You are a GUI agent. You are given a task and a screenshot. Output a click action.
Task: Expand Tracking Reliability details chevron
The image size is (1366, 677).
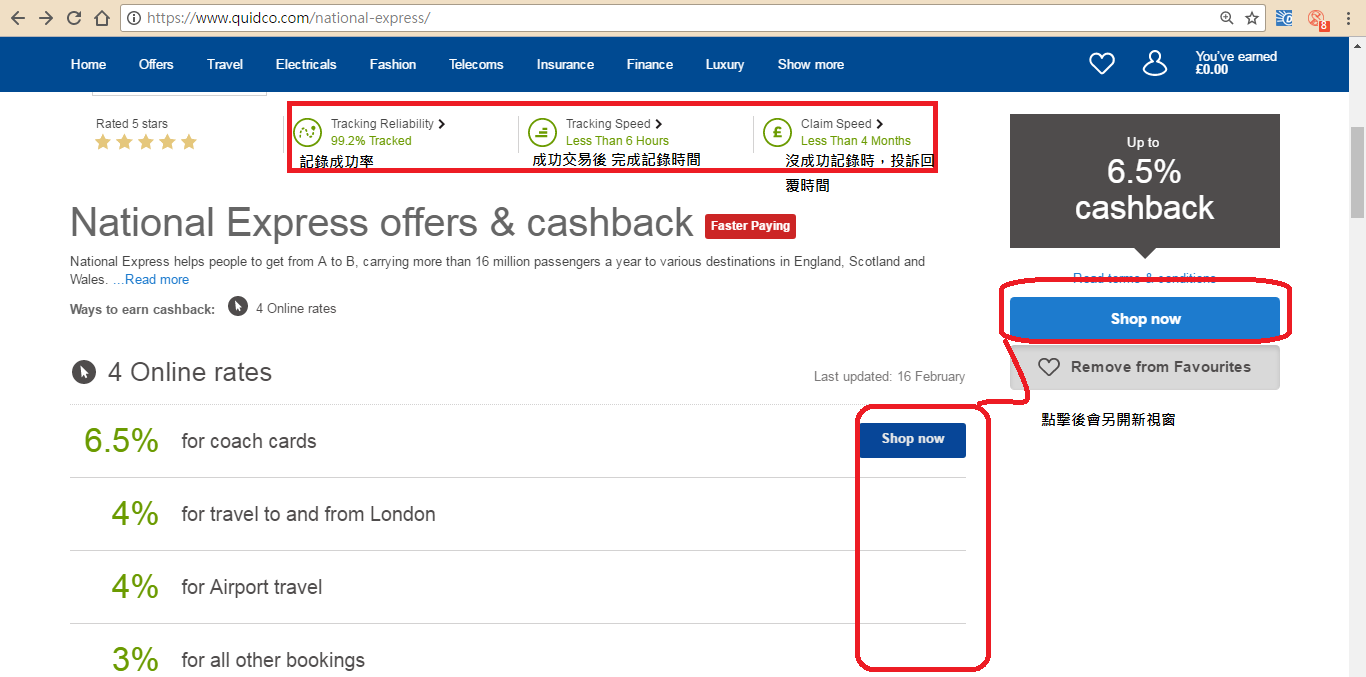click(442, 124)
